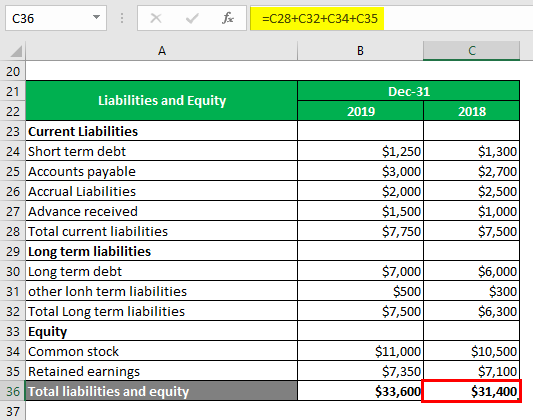Click the formula bar text =C28+C32+C34+C35
Viewport: 533px width, 420px height.
320,18
